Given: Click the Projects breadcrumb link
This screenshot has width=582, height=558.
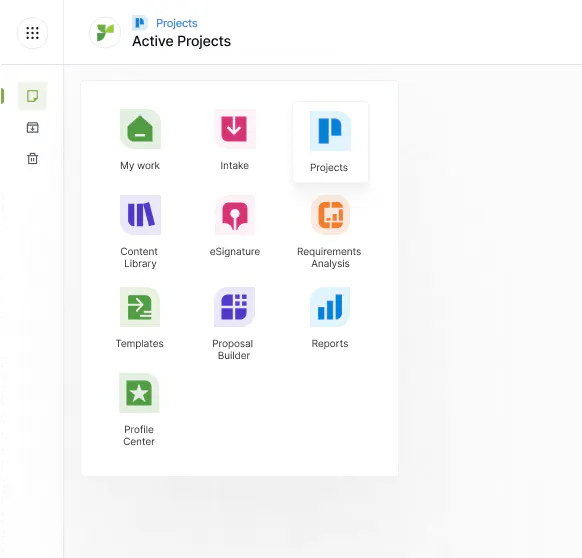Looking at the screenshot, I should click(x=177, y=23).
